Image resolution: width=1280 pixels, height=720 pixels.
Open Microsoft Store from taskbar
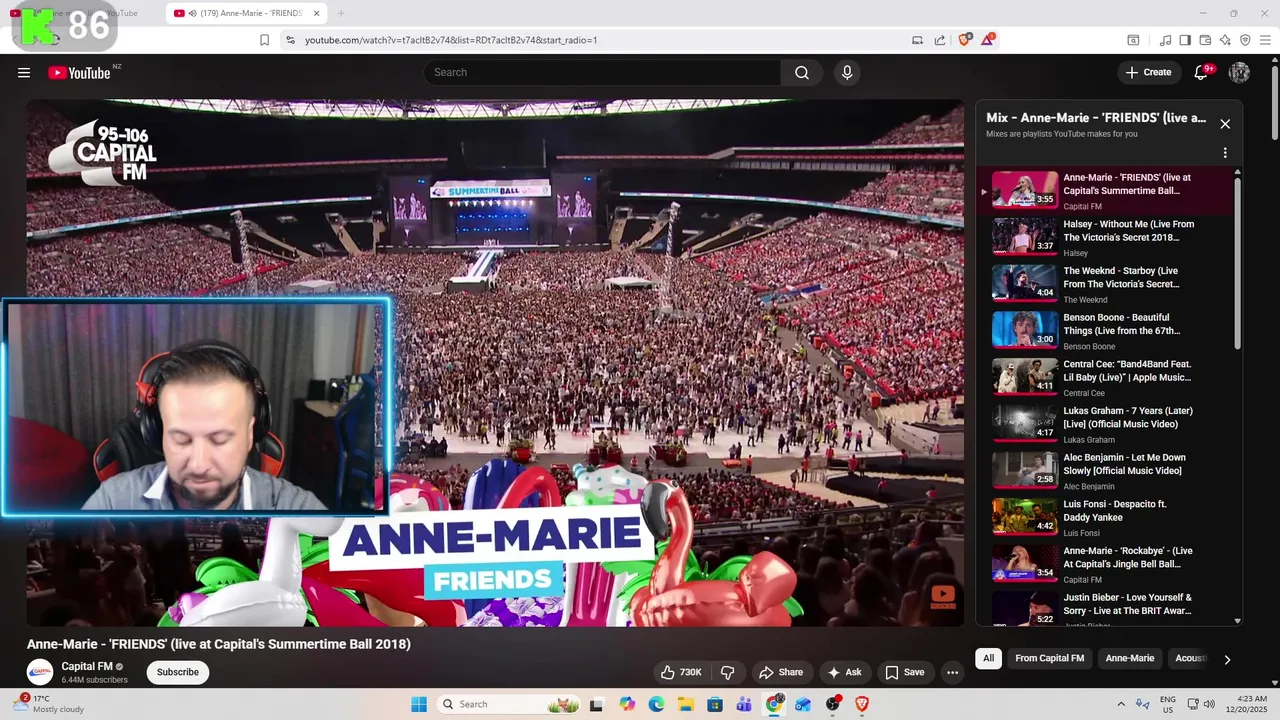[x=715, y=704]
